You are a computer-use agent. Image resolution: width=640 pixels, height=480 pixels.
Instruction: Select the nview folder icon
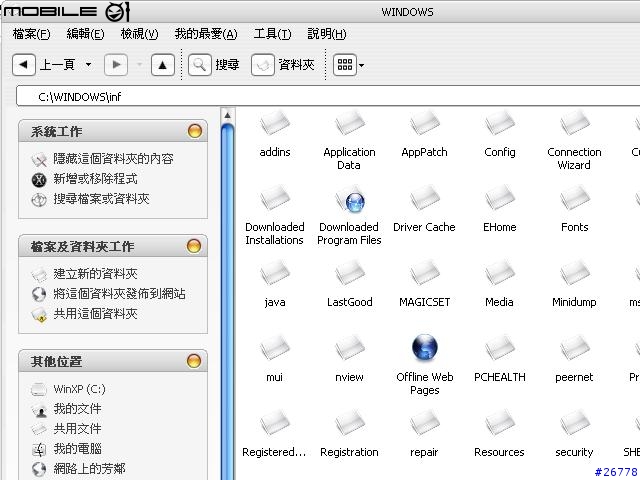coord(349,348)
